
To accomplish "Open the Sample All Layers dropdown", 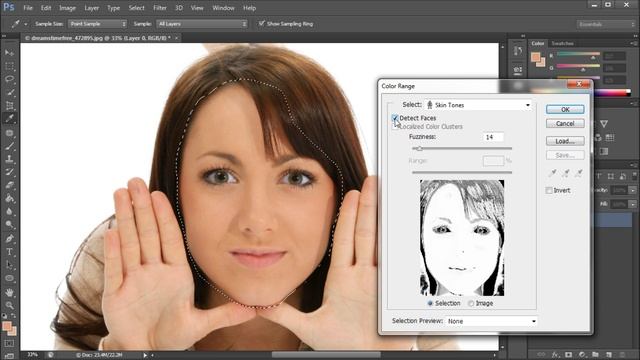I will (x=202, y=24).
